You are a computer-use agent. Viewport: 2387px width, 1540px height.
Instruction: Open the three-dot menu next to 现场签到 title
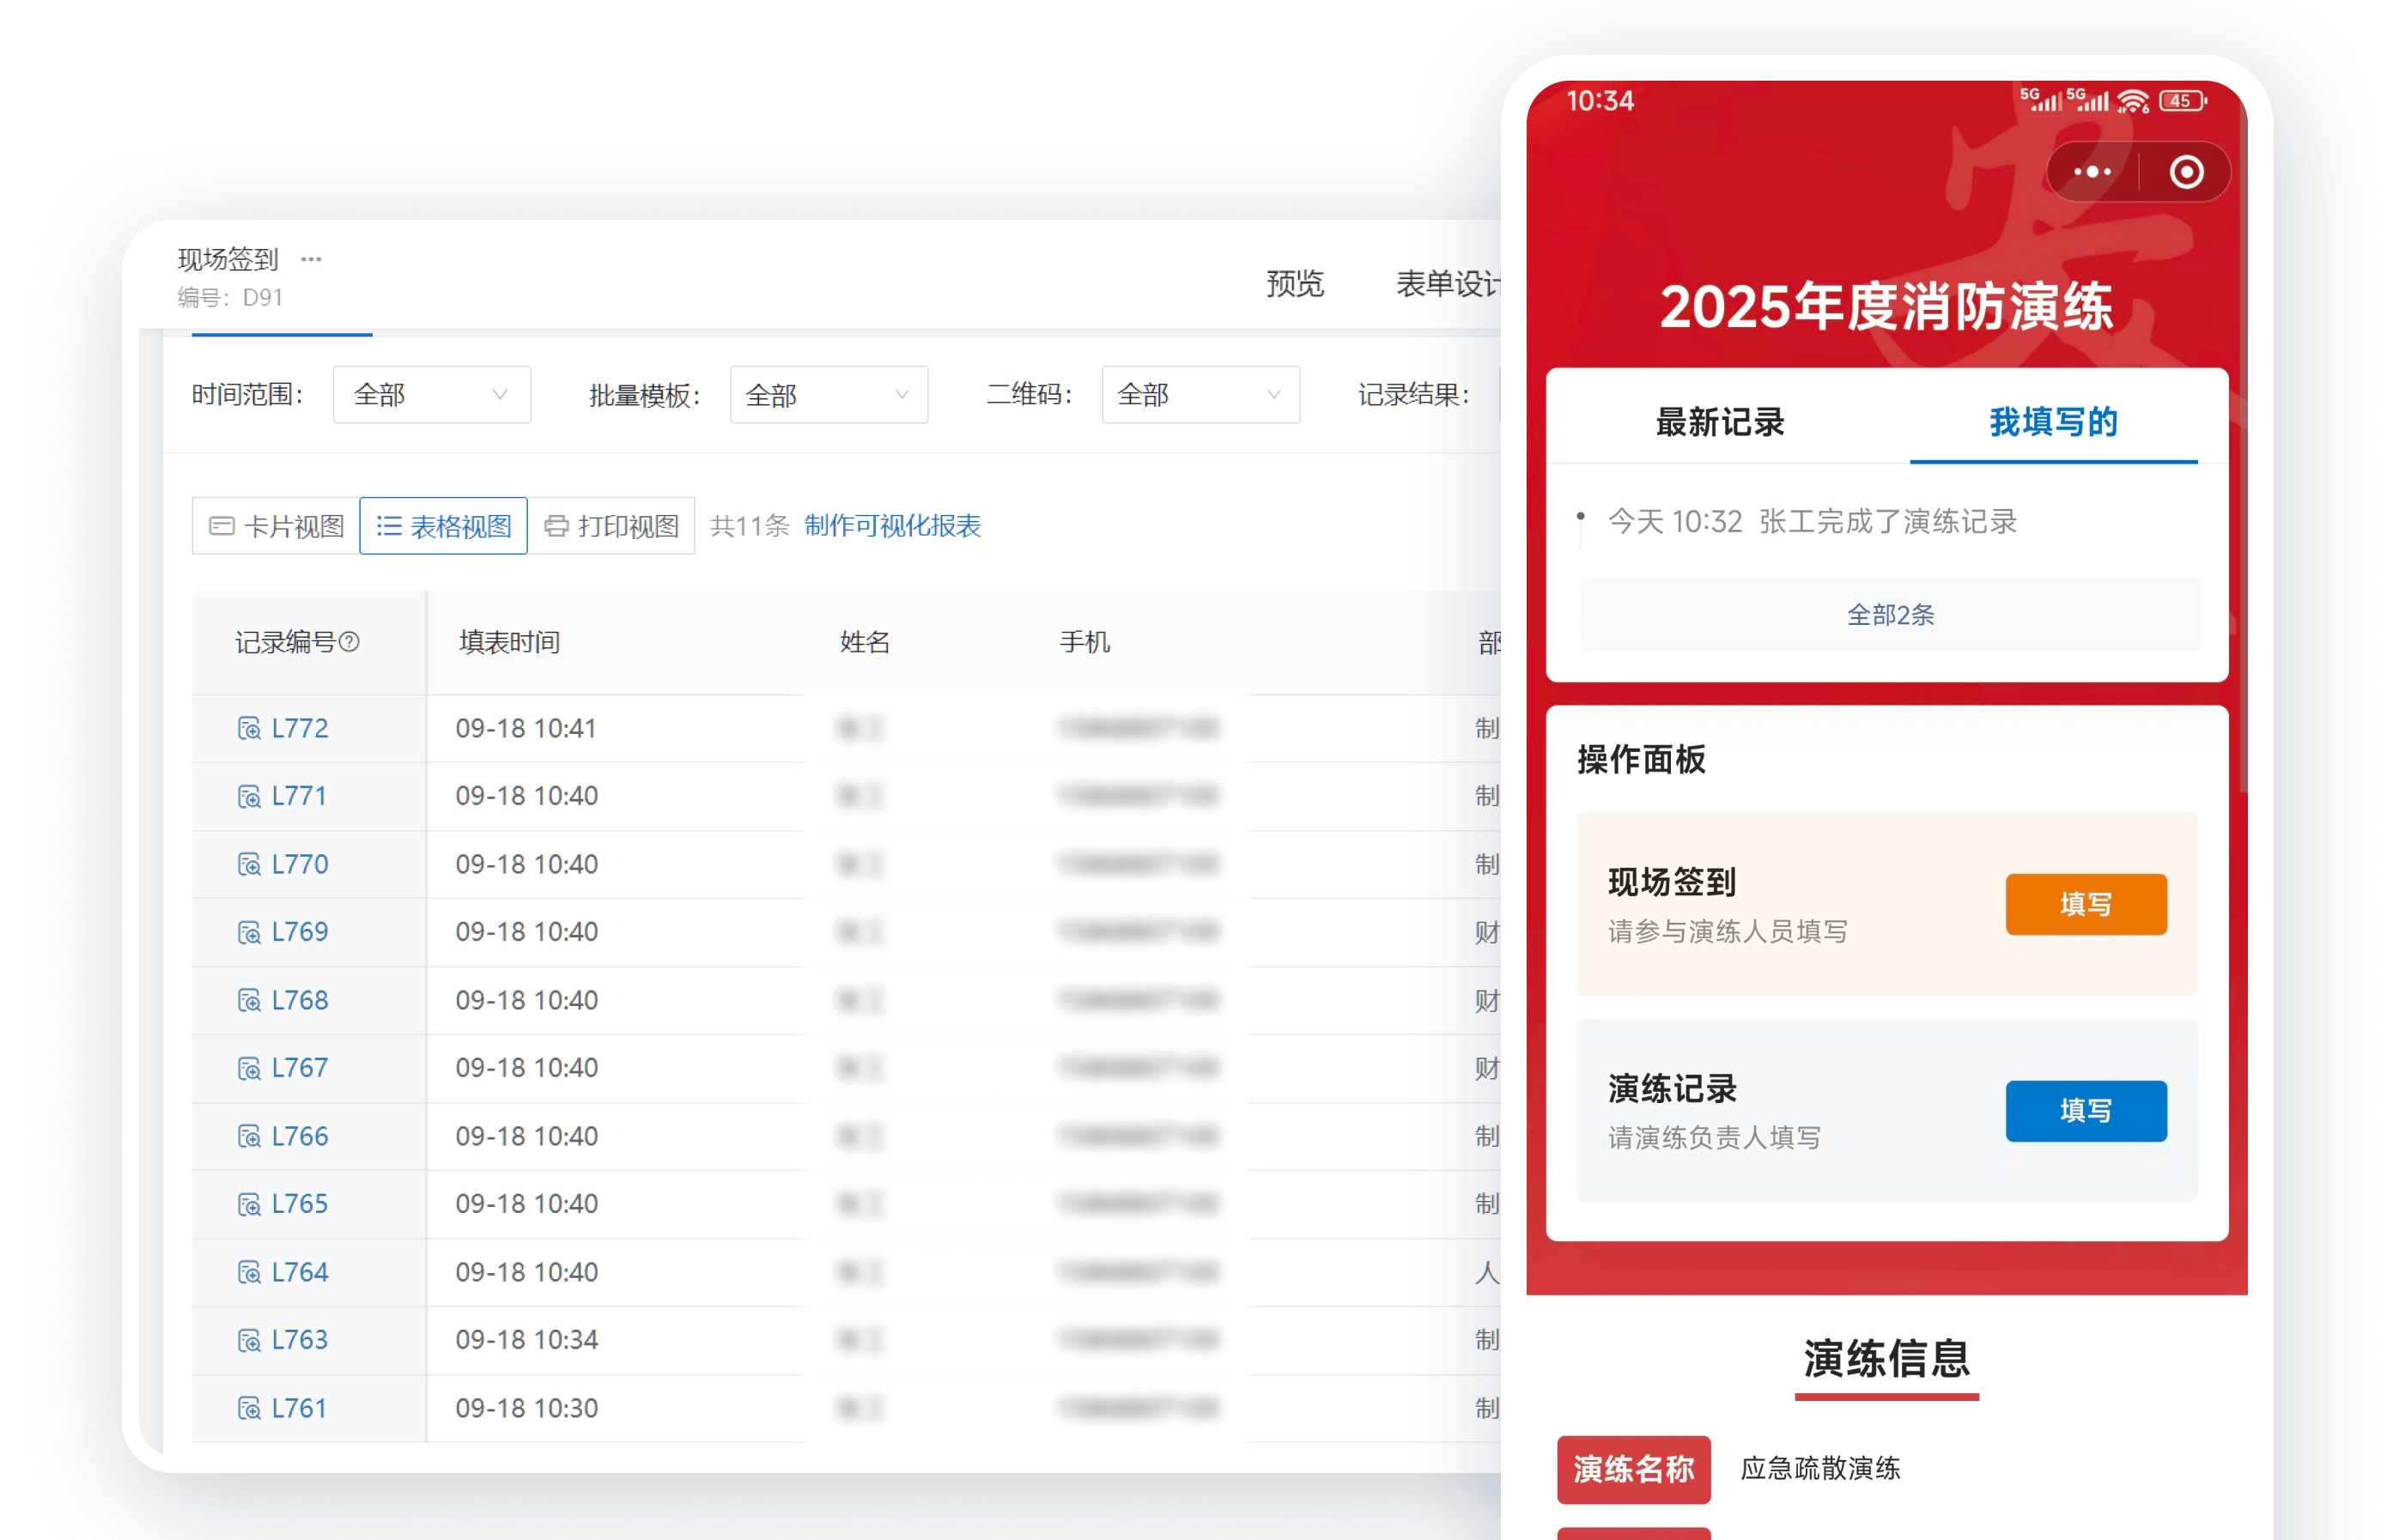pos(311,259)
